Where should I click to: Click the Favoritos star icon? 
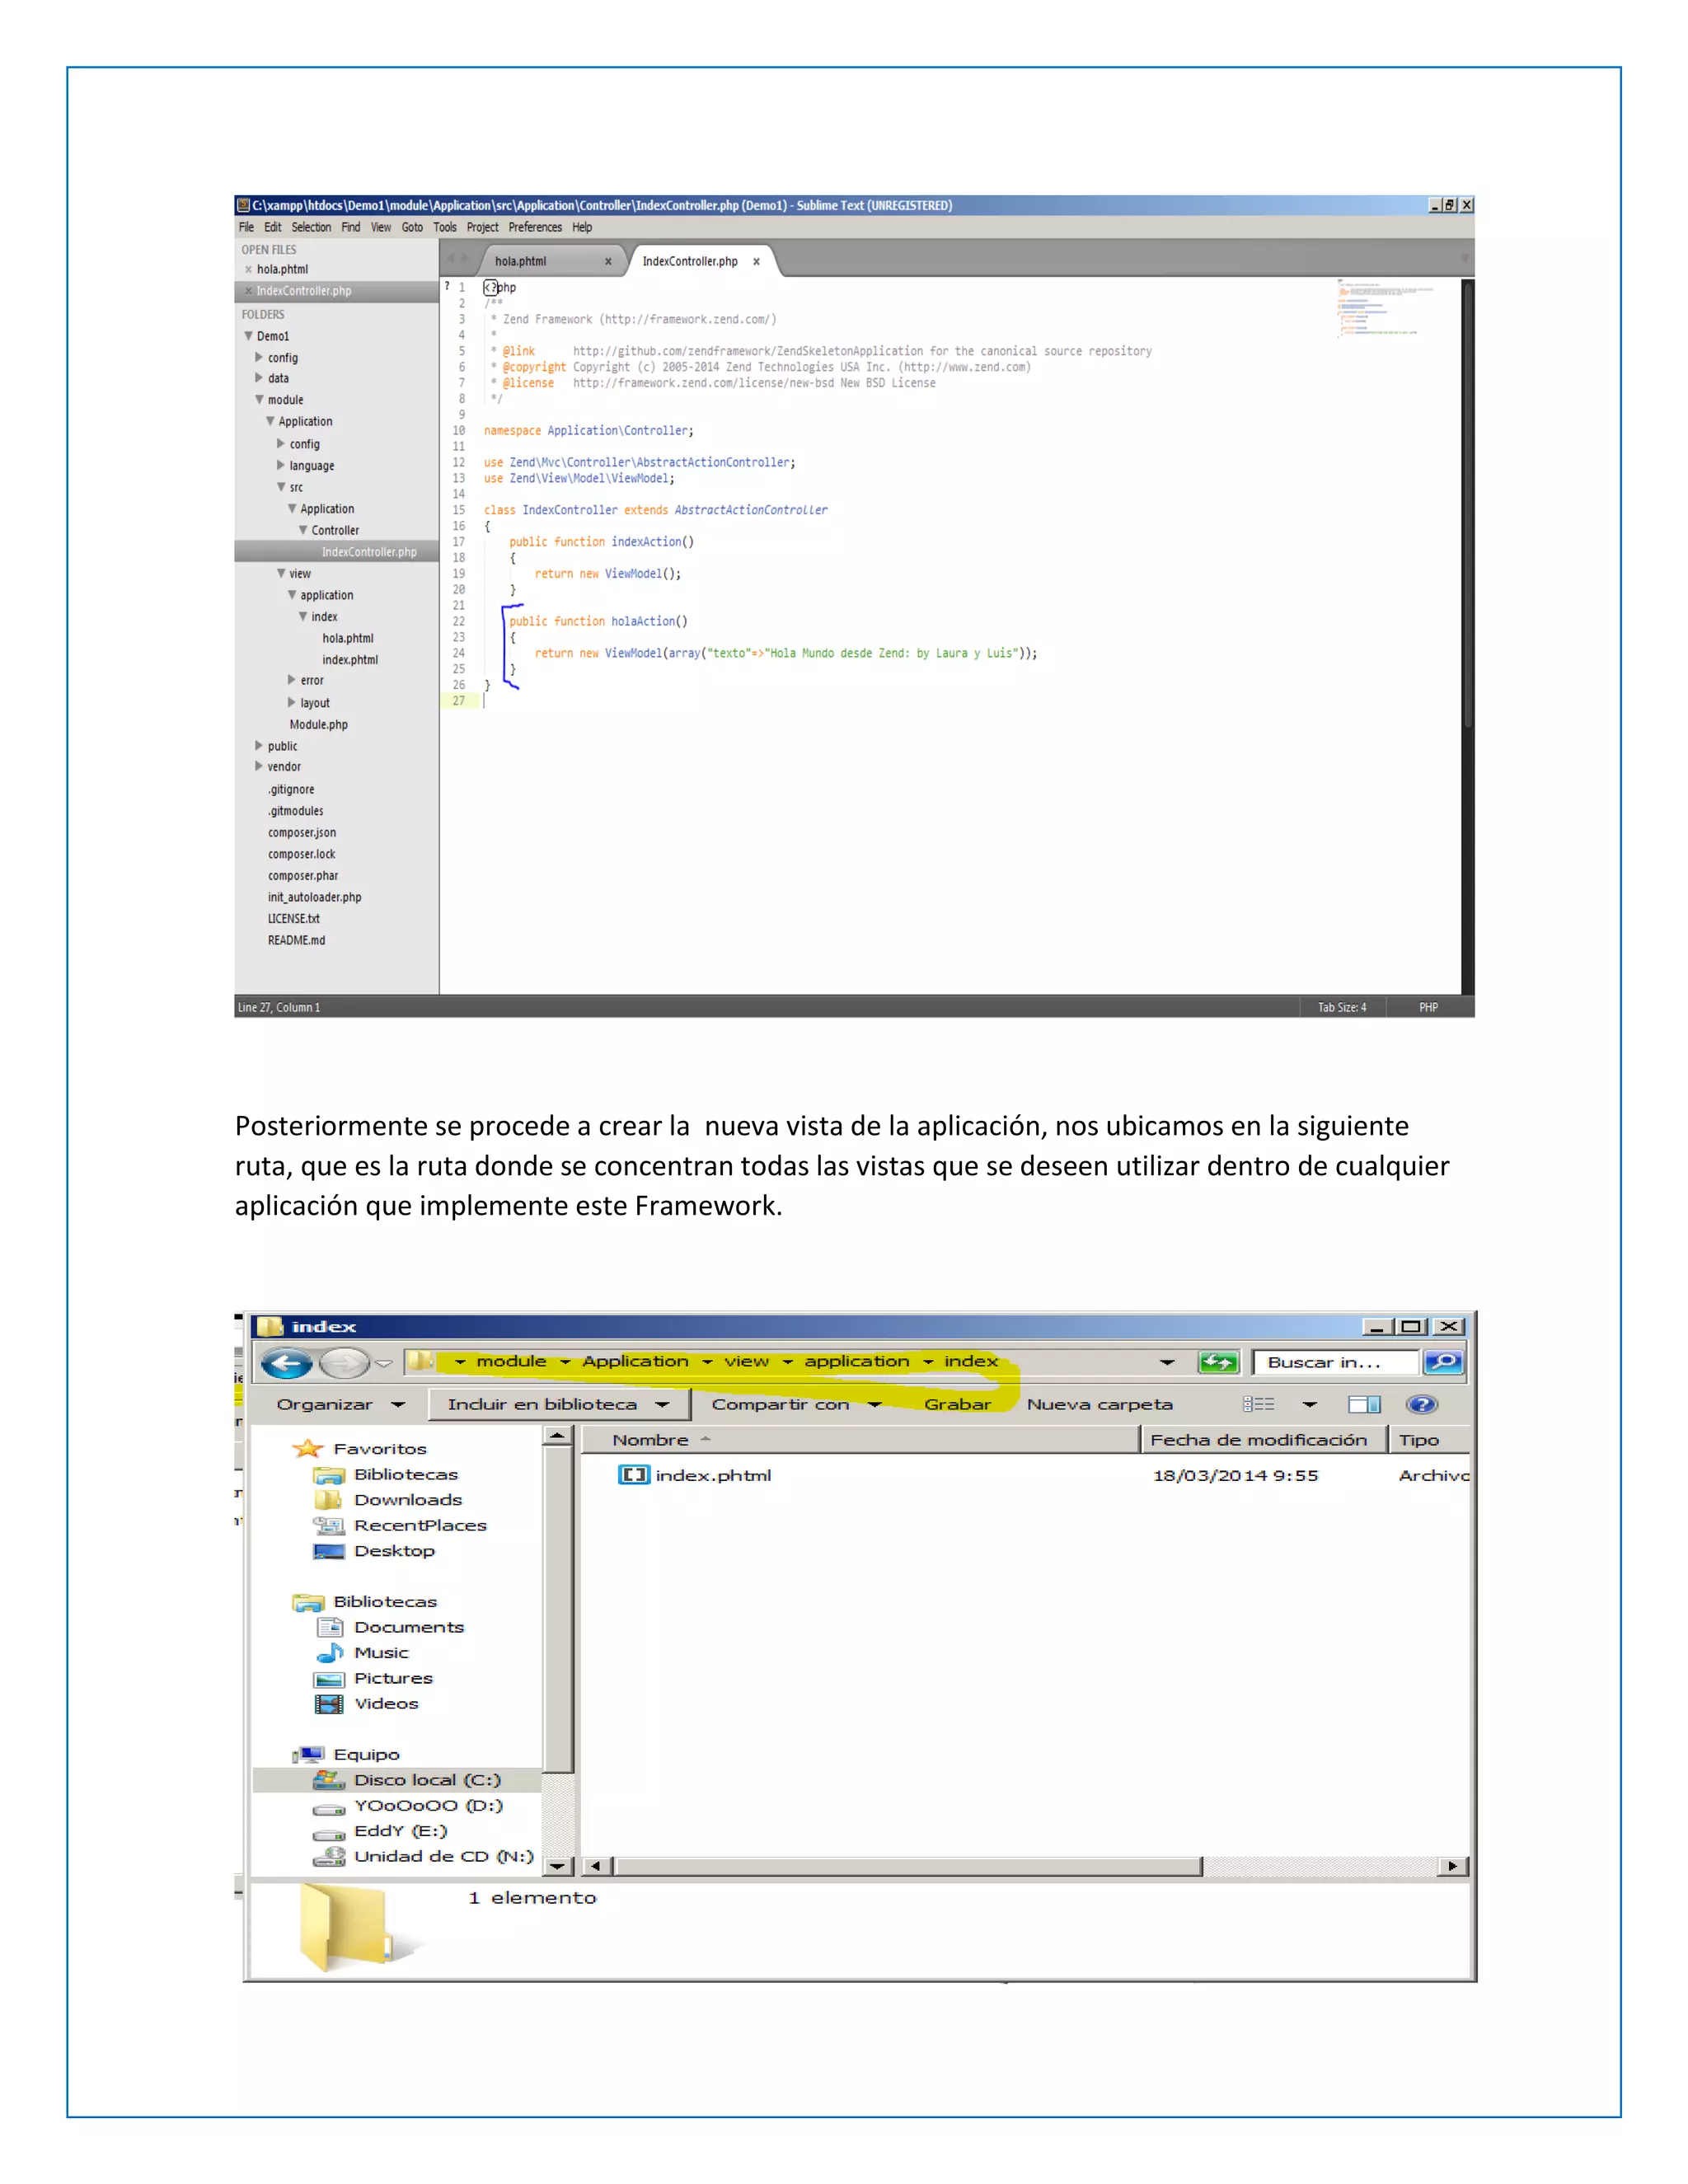pos(308,1448)
